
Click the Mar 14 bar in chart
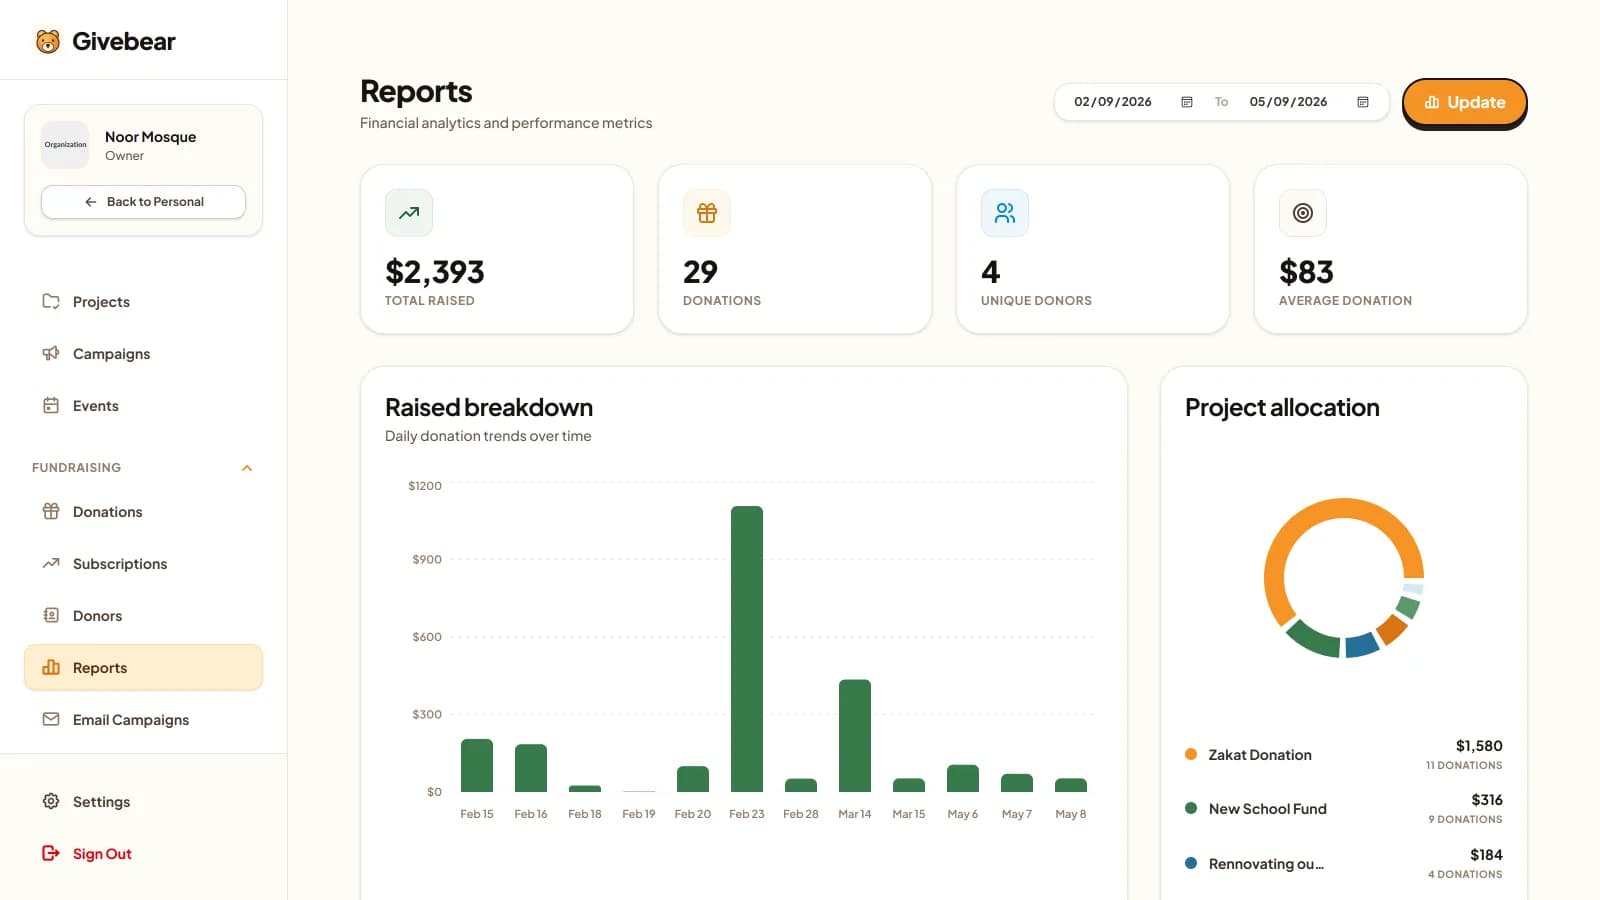point(855,735)
